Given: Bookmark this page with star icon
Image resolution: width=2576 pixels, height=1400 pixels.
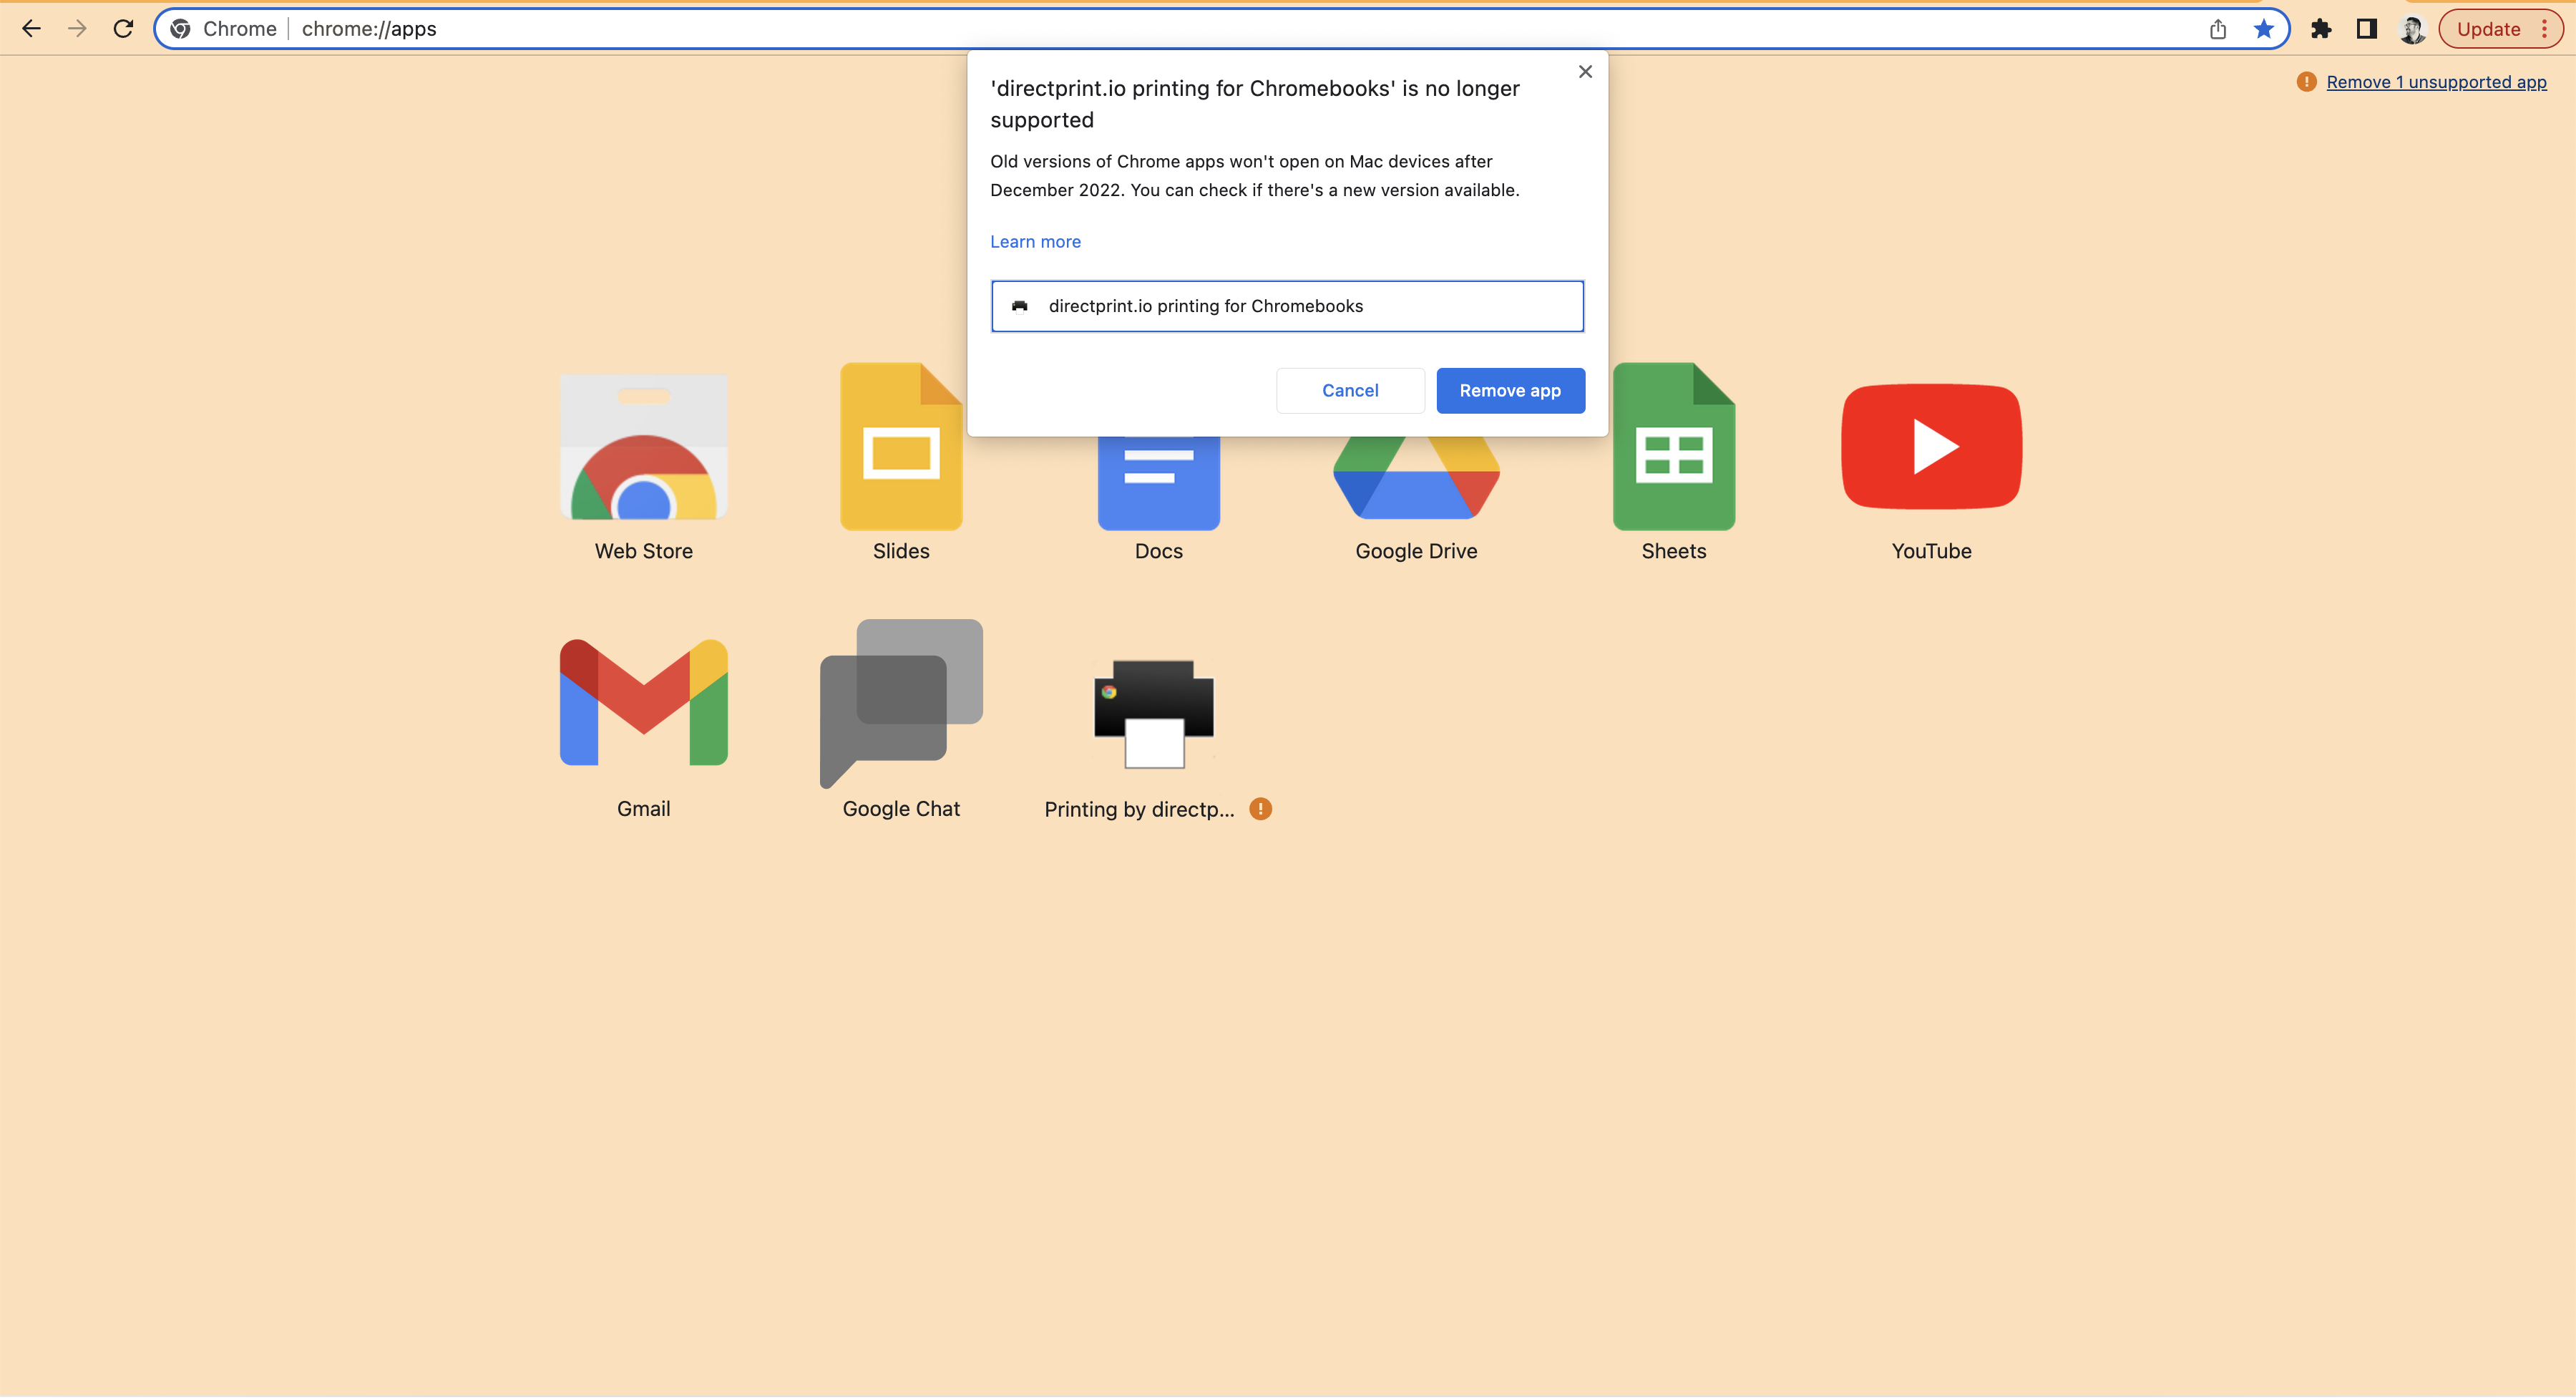Looking at the screenshot, I should 2263,29.
